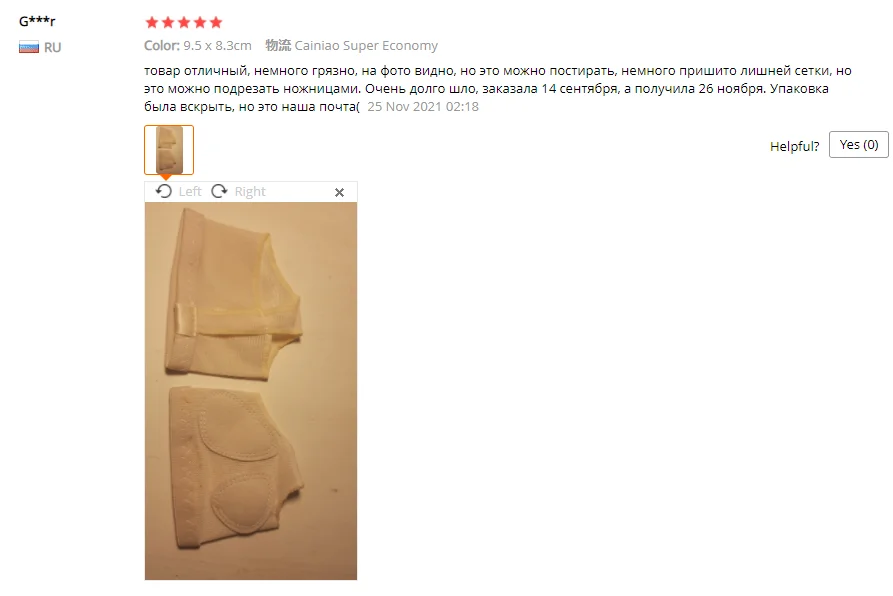This screenshot has width=893, height=596.
Task: Click the rotate left arrow icon
Action: 163,191
